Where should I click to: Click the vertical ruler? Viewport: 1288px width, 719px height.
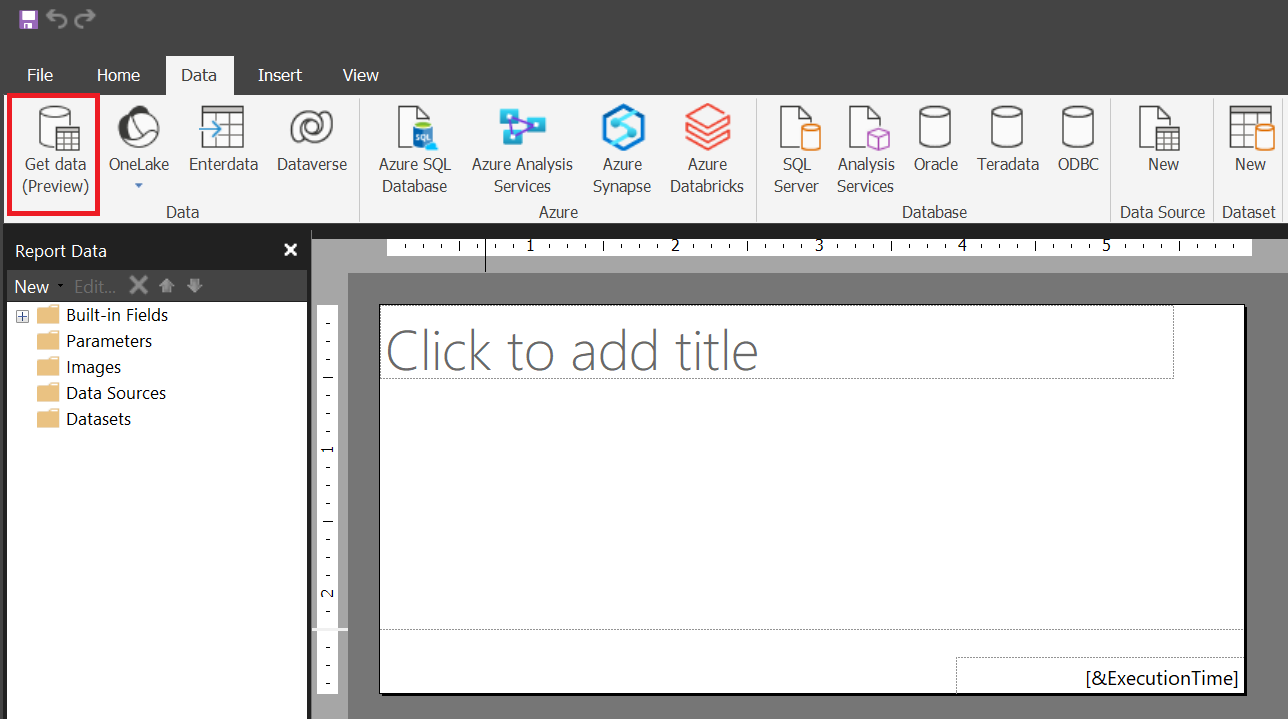tap(328, 500)
